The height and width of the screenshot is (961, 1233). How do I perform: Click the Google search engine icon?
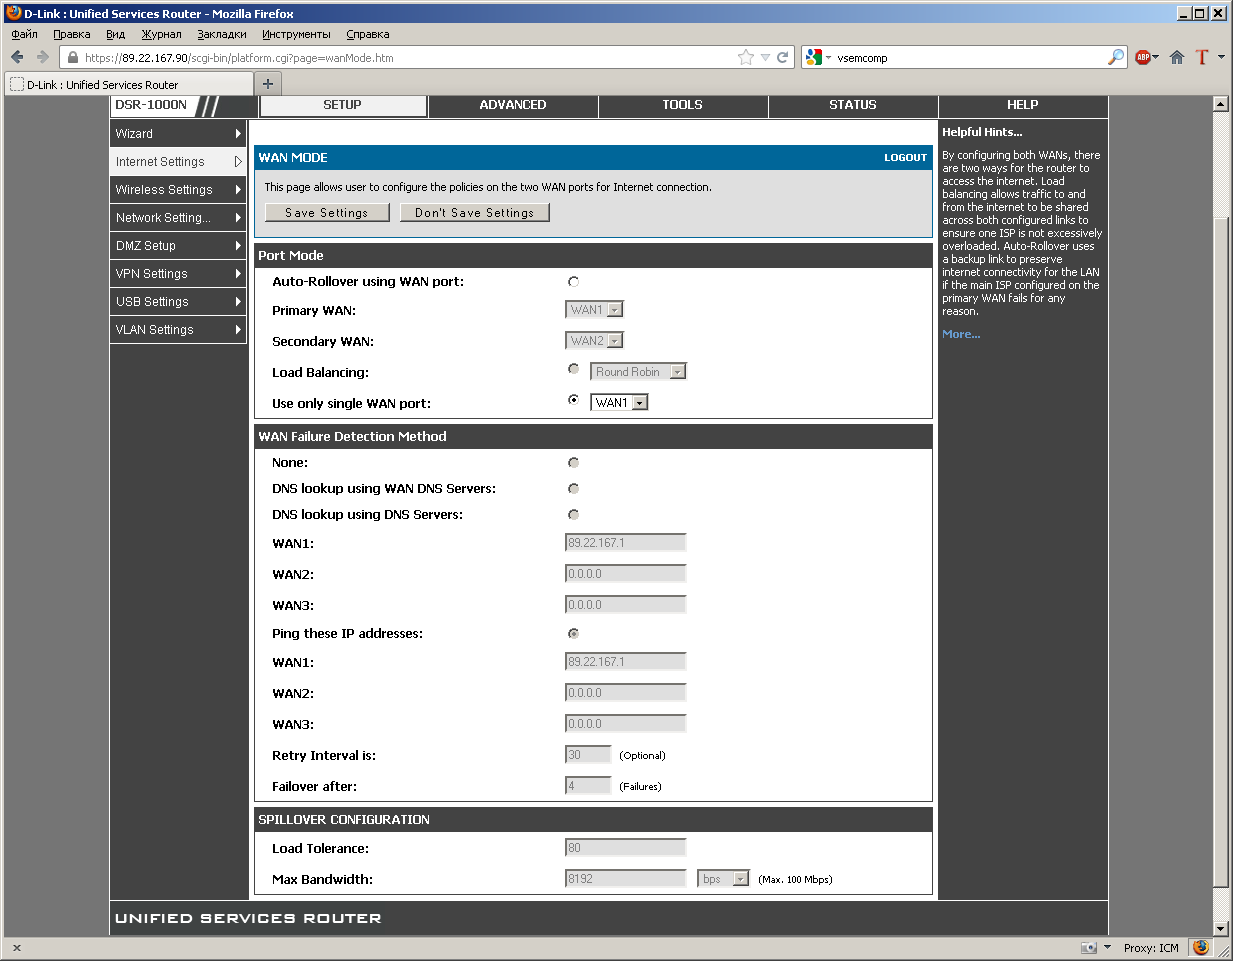pyautogui.click(x=814, y=57)
